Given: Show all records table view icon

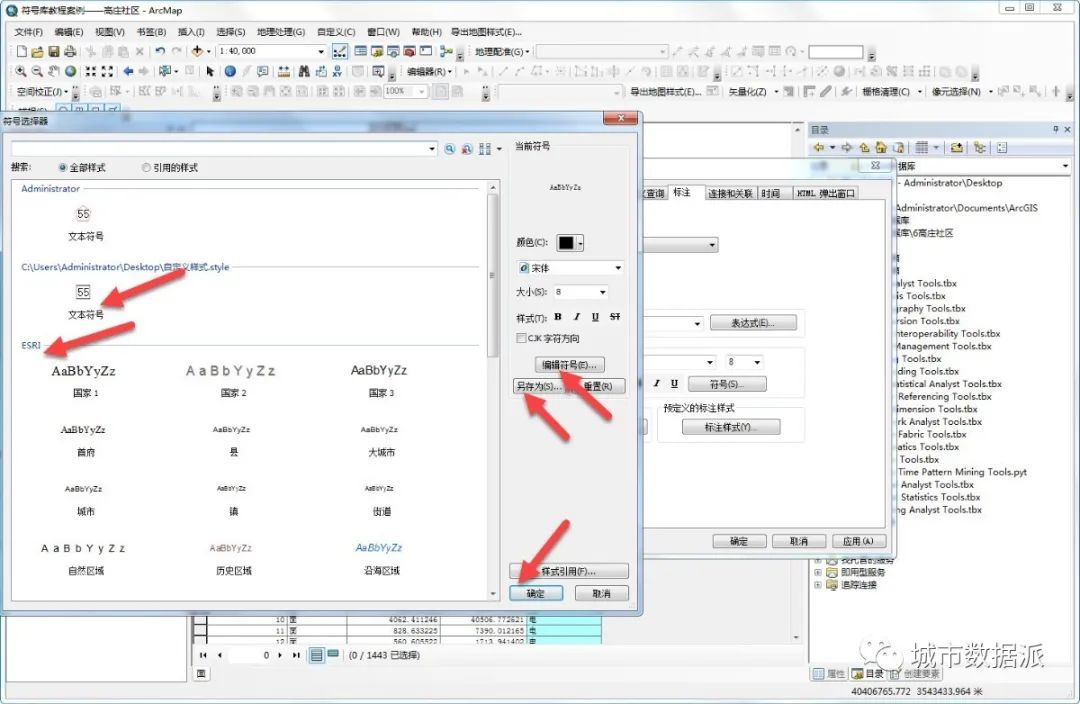Looking at the screenshot, I should pos(316,655).
